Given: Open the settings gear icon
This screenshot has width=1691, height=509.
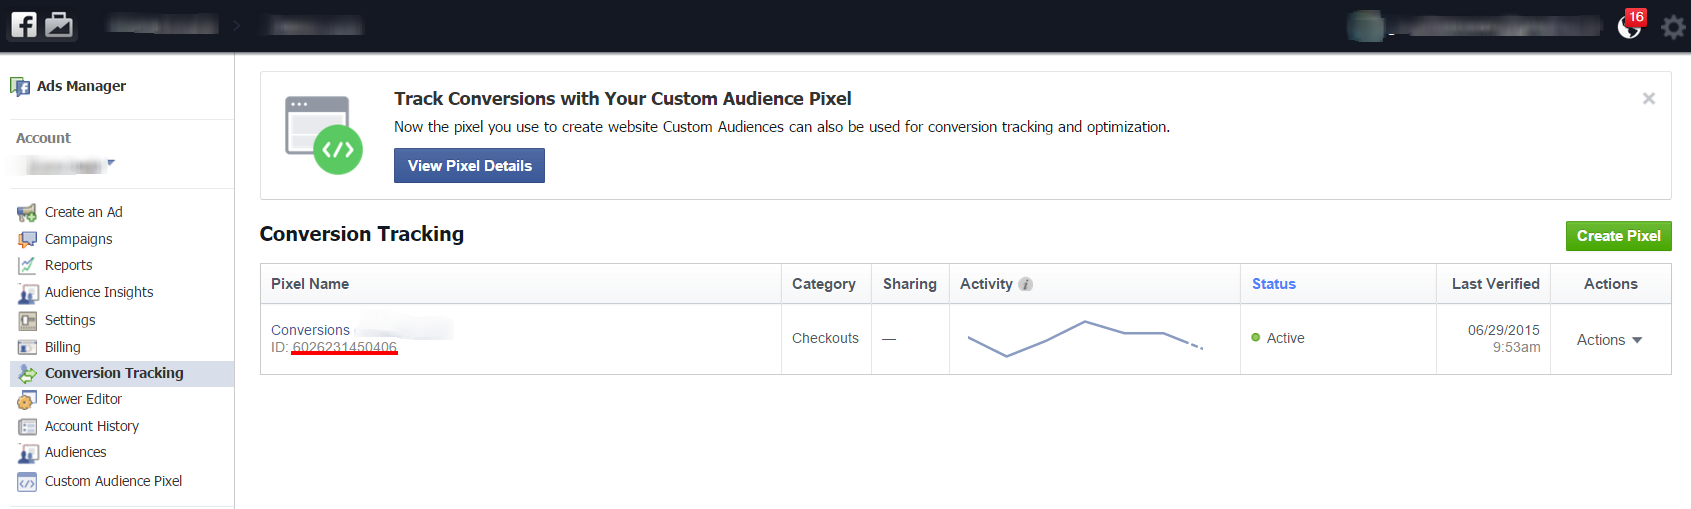Looking at the screenshot, I should pos(1673,27).
